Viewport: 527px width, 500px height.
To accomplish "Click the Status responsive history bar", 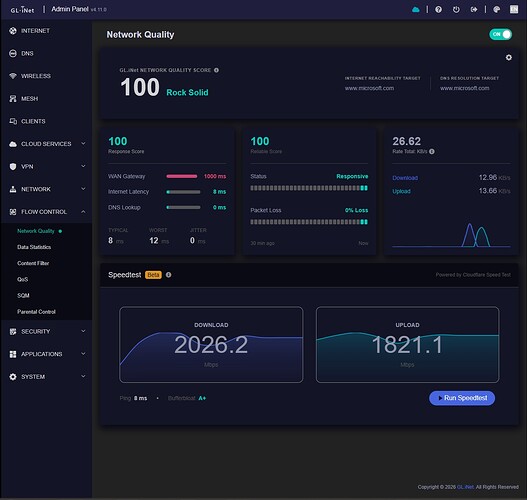I will pos(309,188).
